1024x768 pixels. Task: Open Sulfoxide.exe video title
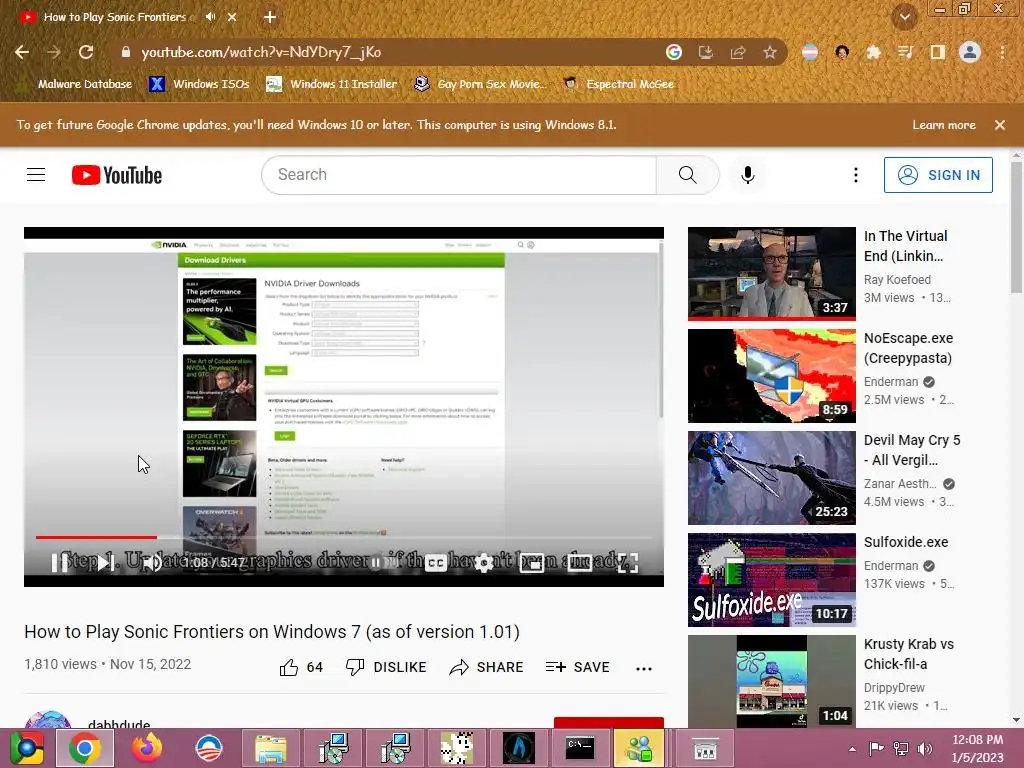906,542
